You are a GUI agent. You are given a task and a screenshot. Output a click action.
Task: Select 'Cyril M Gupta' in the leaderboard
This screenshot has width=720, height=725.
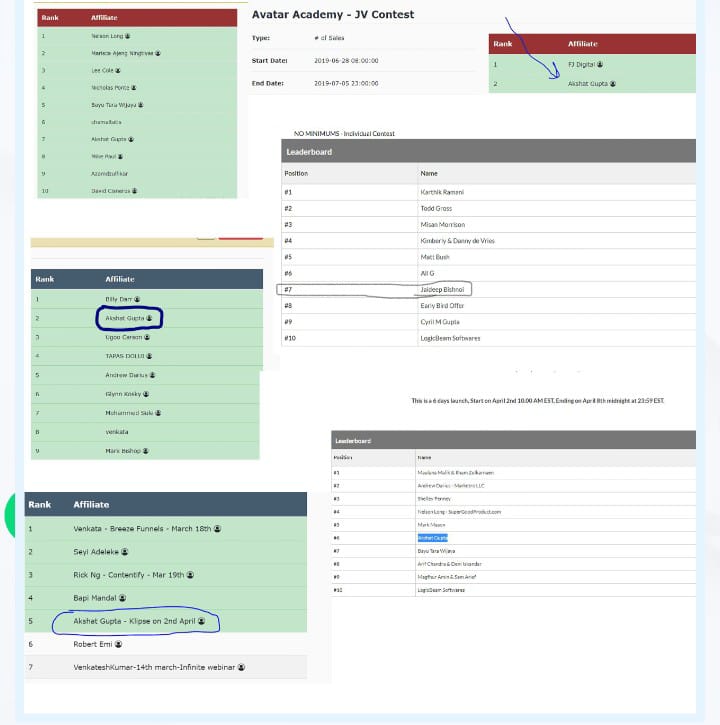(440, 322)
